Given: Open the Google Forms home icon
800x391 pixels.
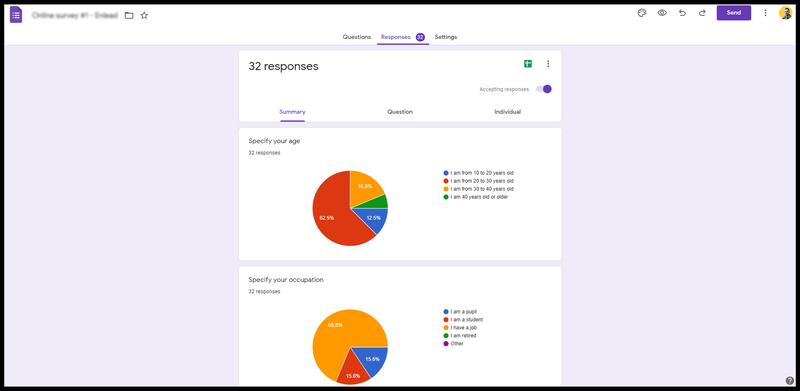Looking at the screenshot, I should click(x=16, y=15).
